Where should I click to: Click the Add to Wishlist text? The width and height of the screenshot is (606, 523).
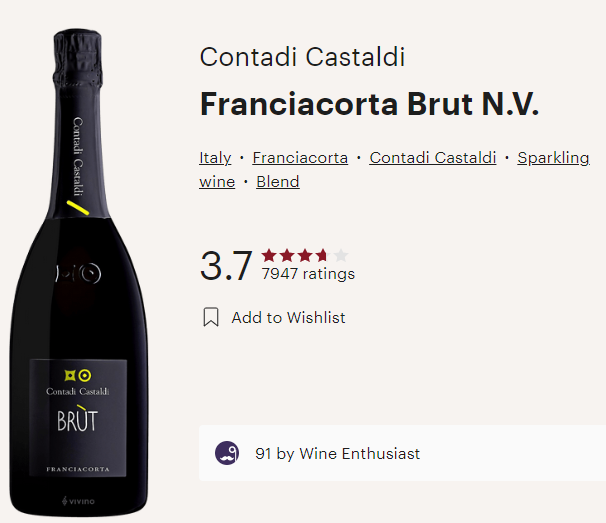pyautogui.click(x=288, y=318)
